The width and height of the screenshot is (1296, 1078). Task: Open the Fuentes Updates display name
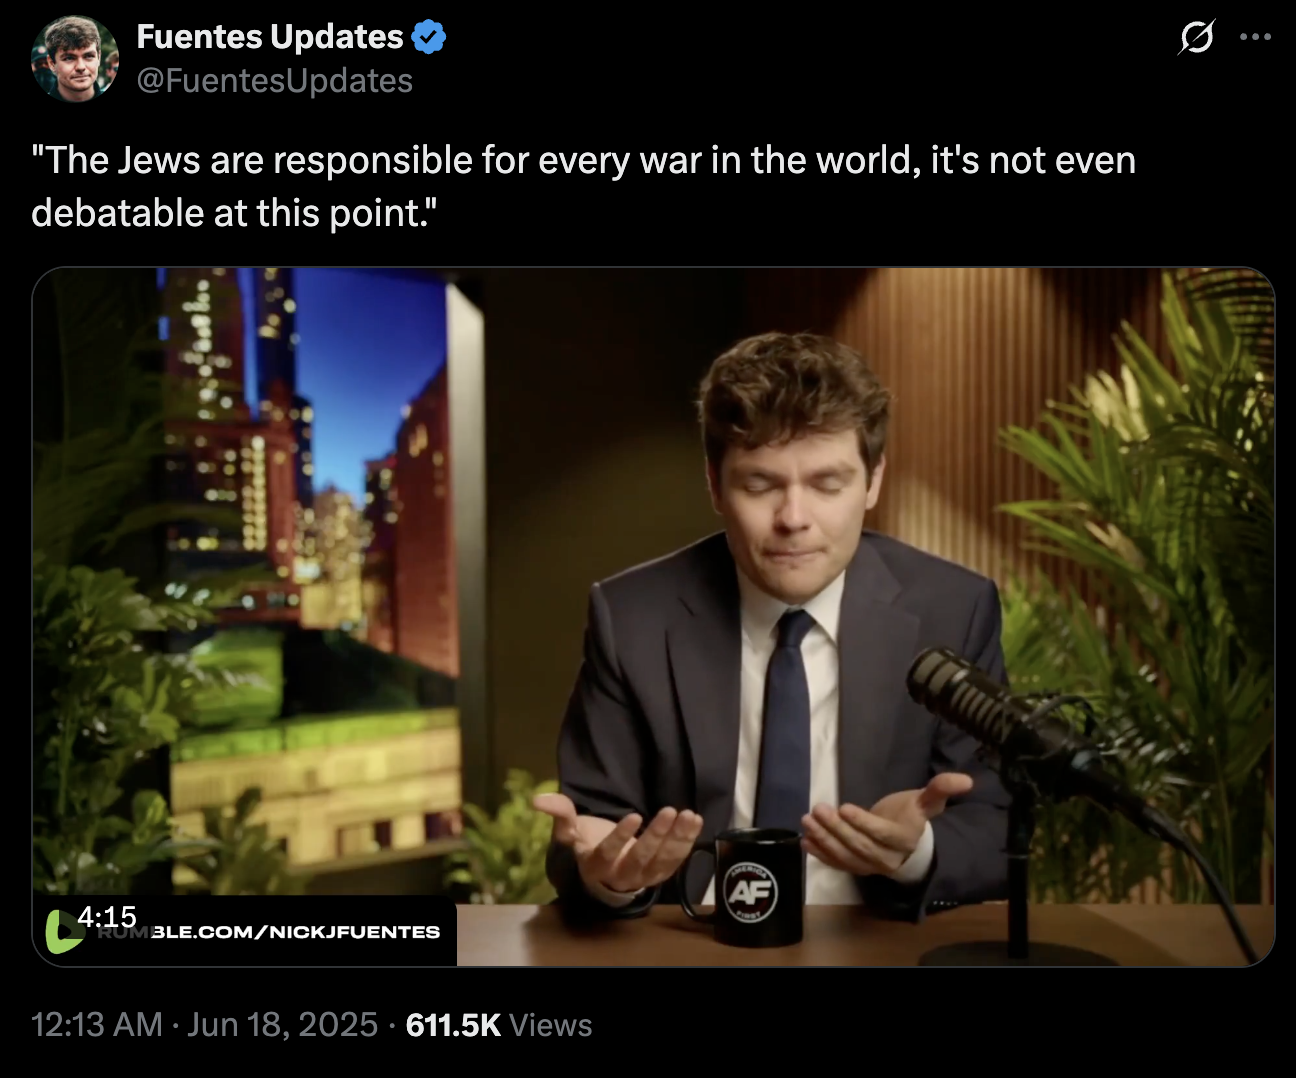pos(270,37)
